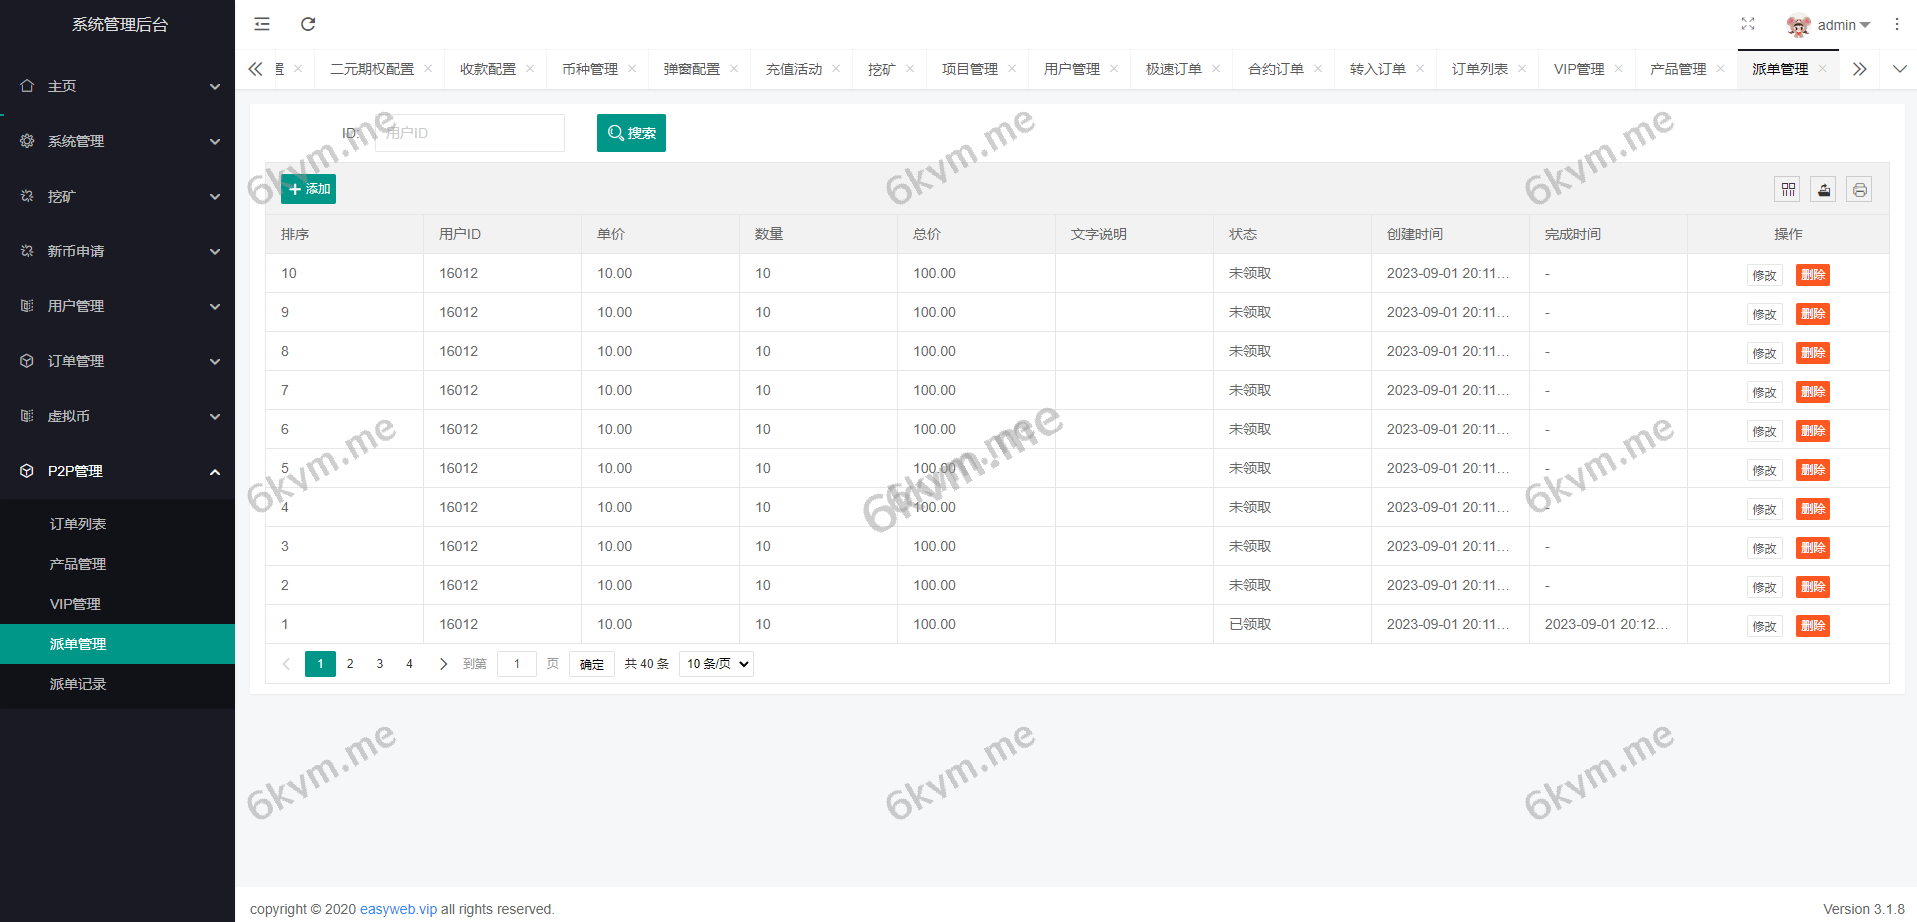Click the search magnifier in 搜索 button
This screenshot has width=1917, height=922.
click(x=615, y=132)
